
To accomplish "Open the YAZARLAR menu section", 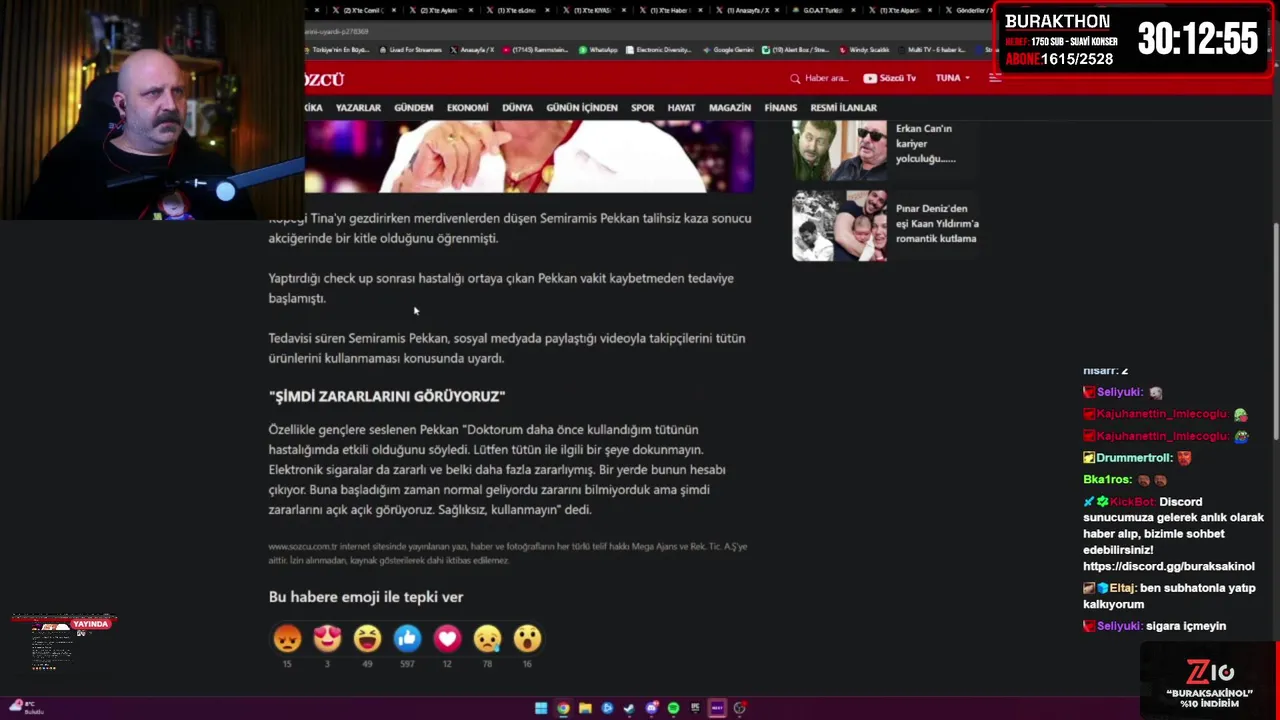I will (x=358, y=108).
